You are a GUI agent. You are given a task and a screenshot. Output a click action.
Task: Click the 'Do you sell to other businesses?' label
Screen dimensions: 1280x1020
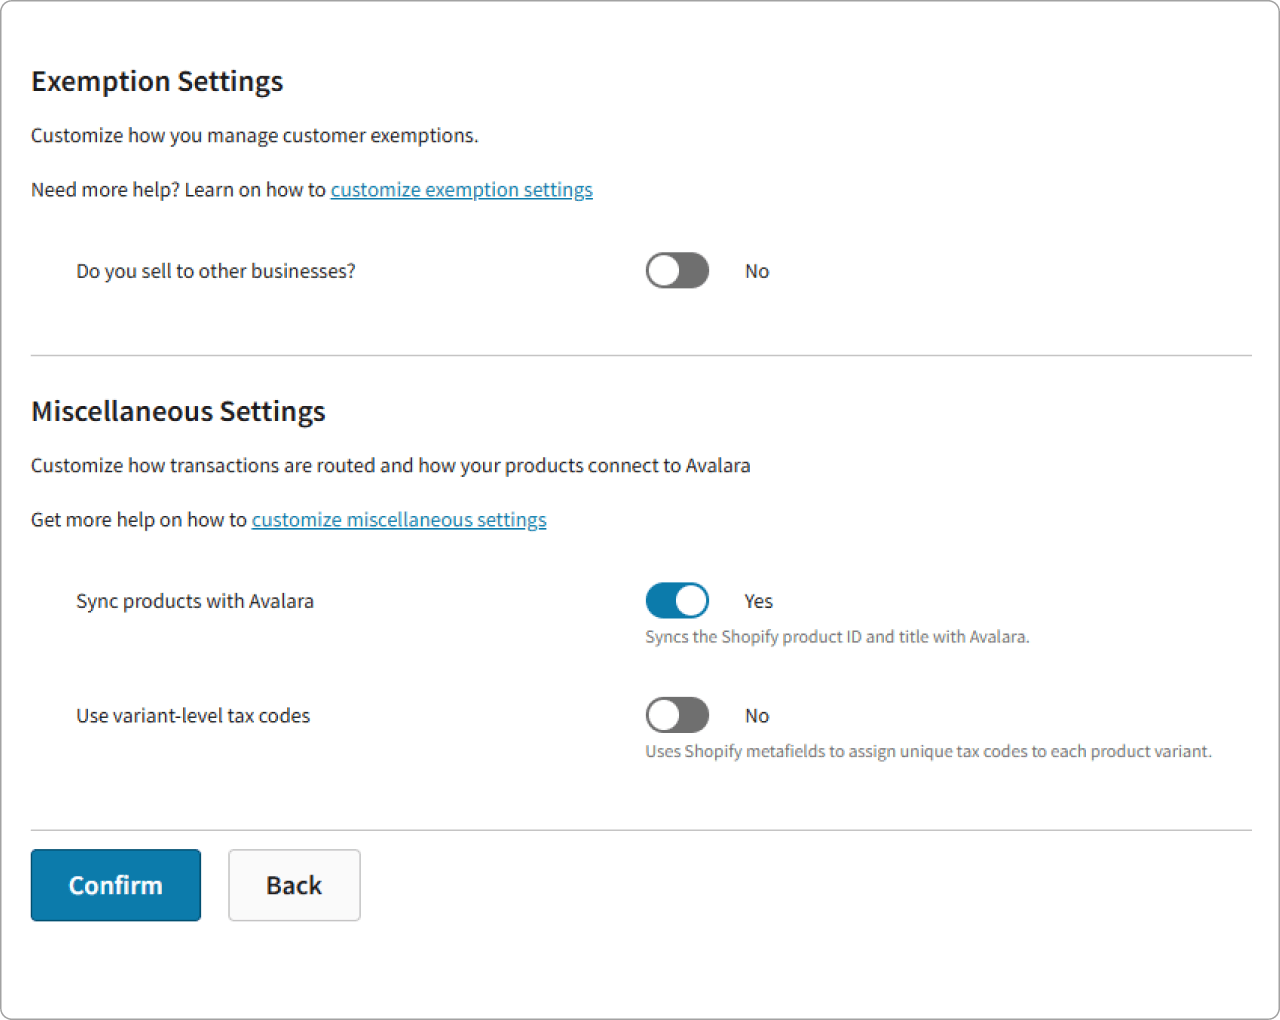[x=216, y=271]
